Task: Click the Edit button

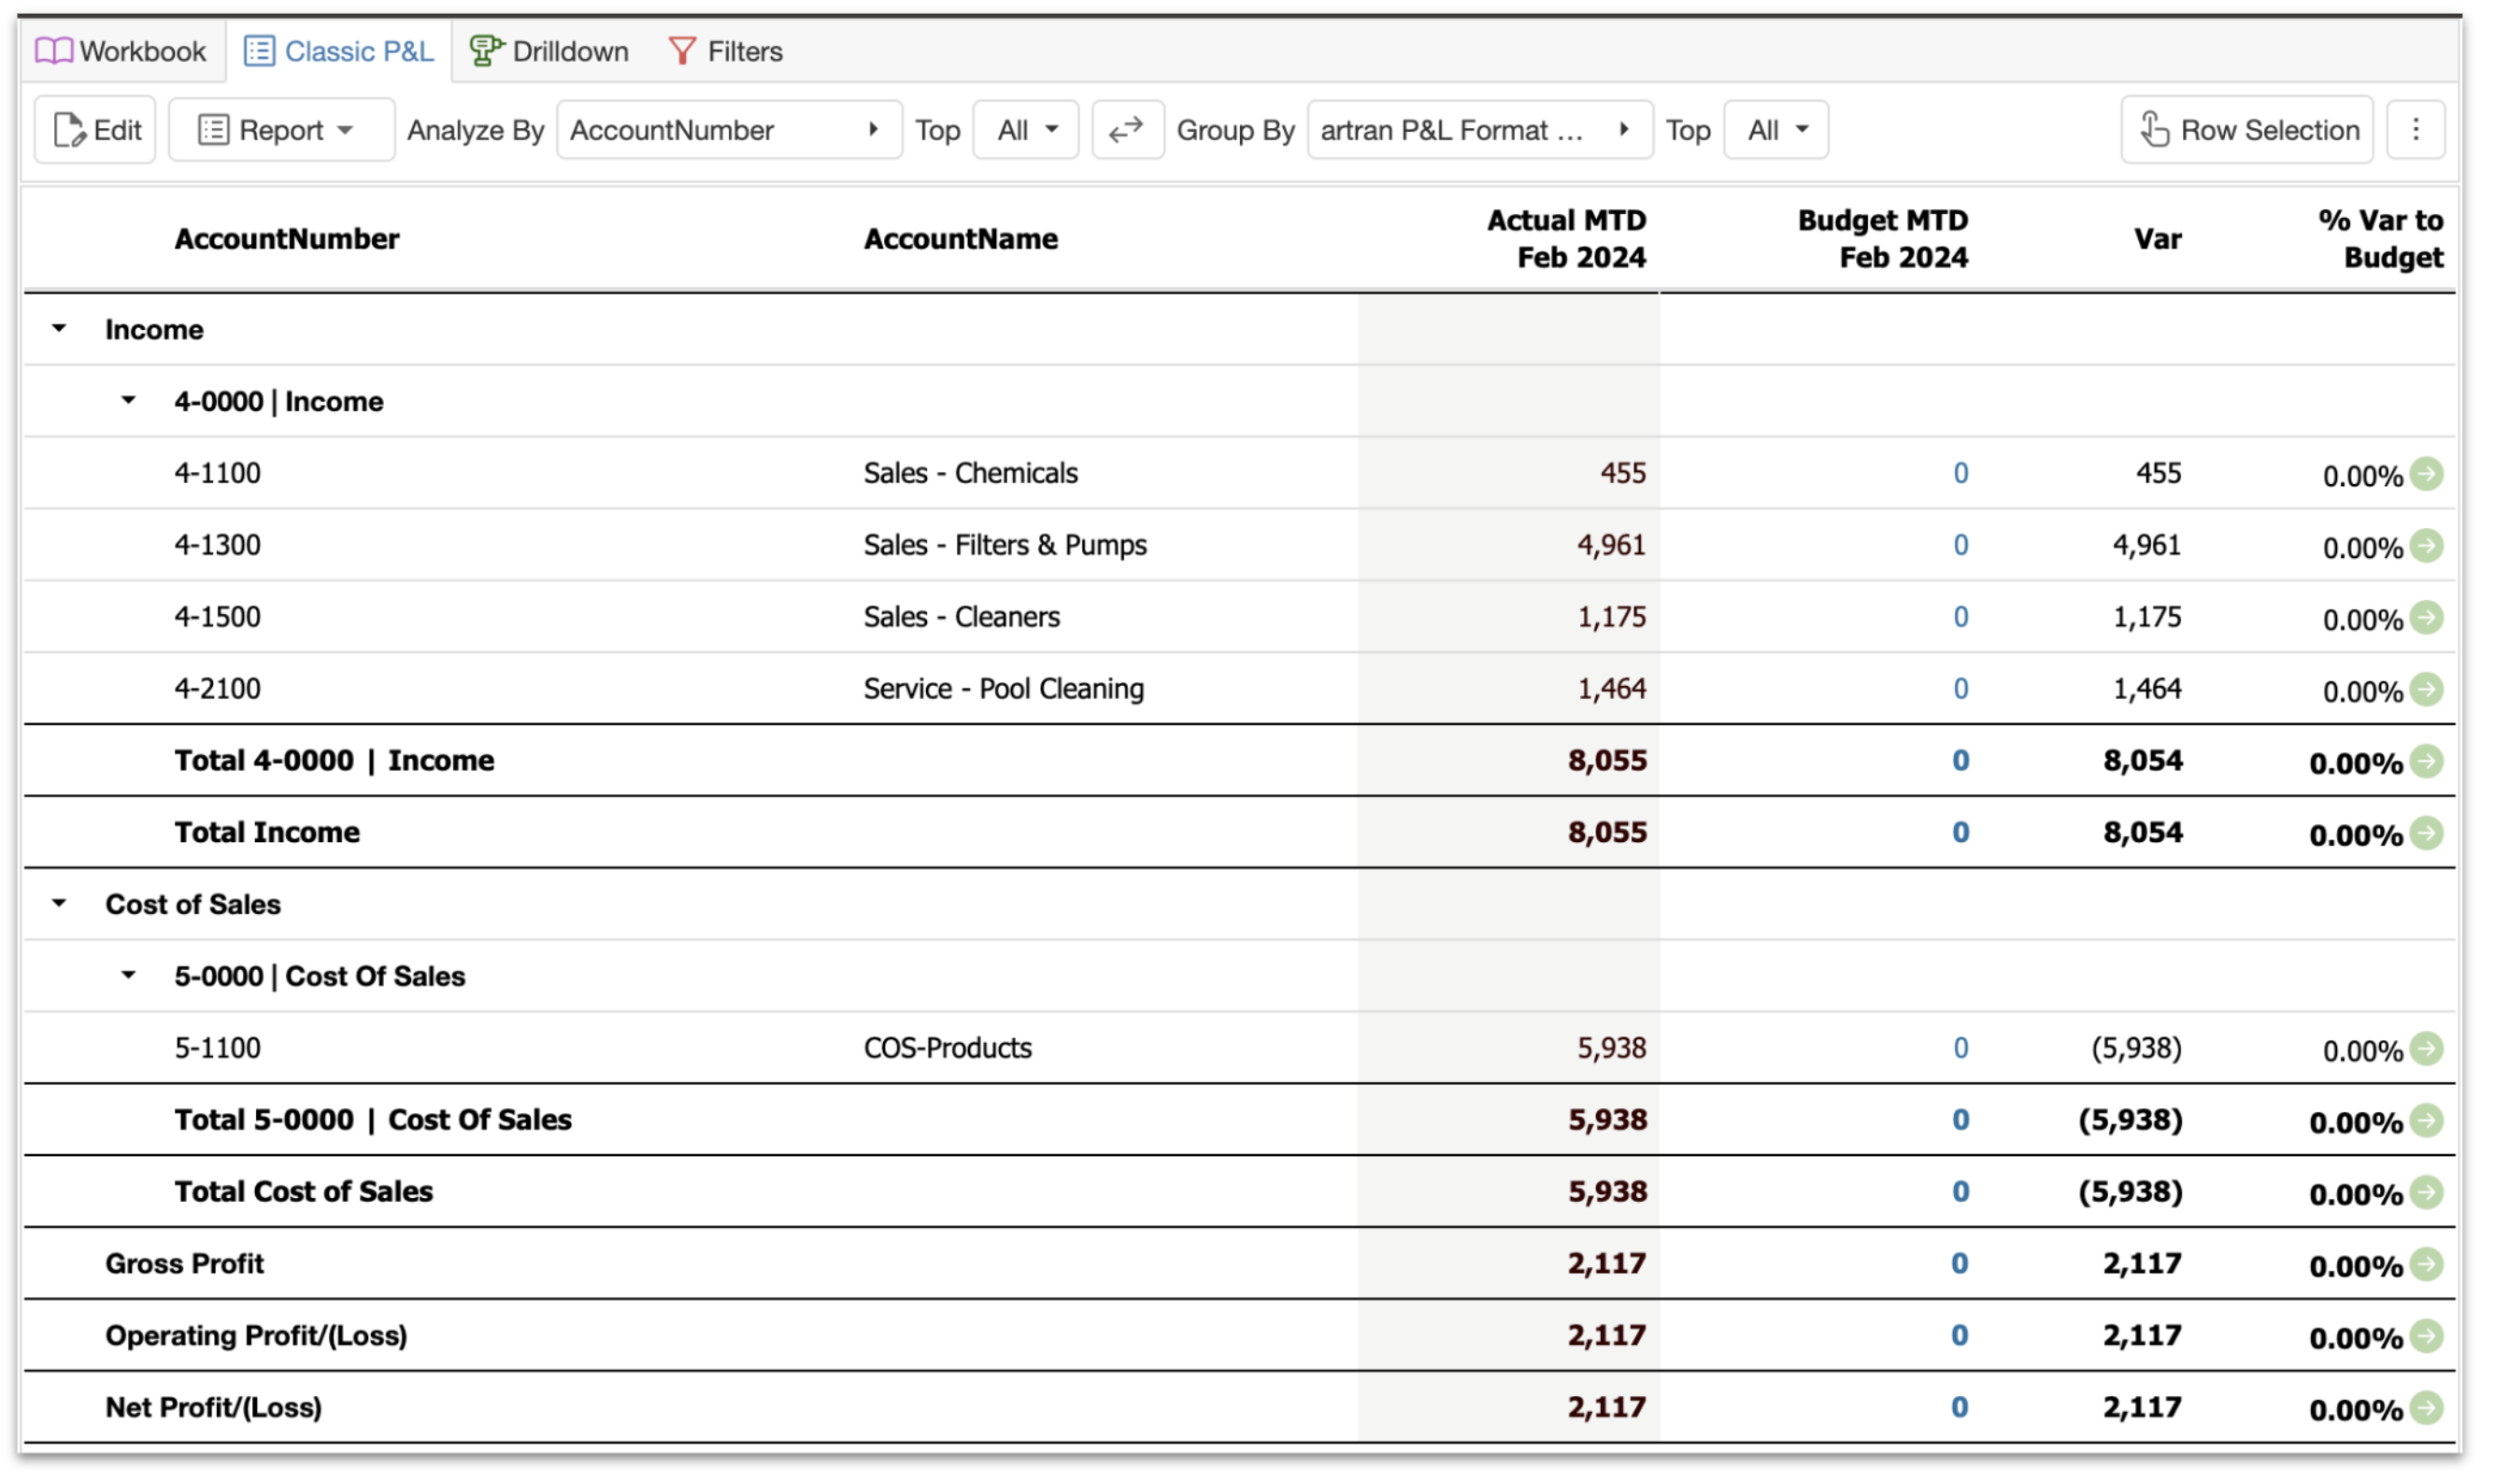Action: 96,130
